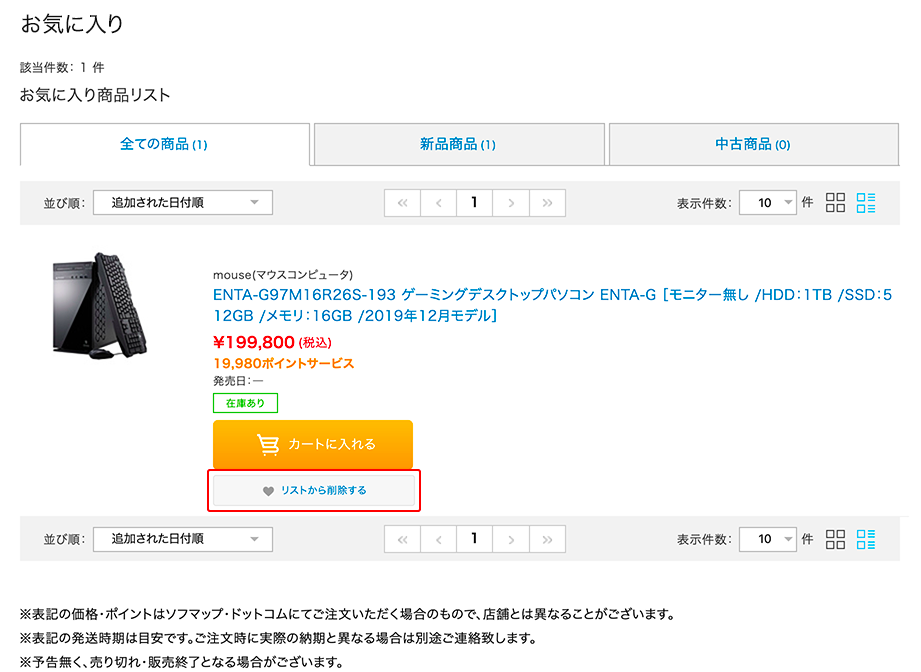The image size is (921, 672).
Task: Select page 1 in top pager
Action: point(475,203)
